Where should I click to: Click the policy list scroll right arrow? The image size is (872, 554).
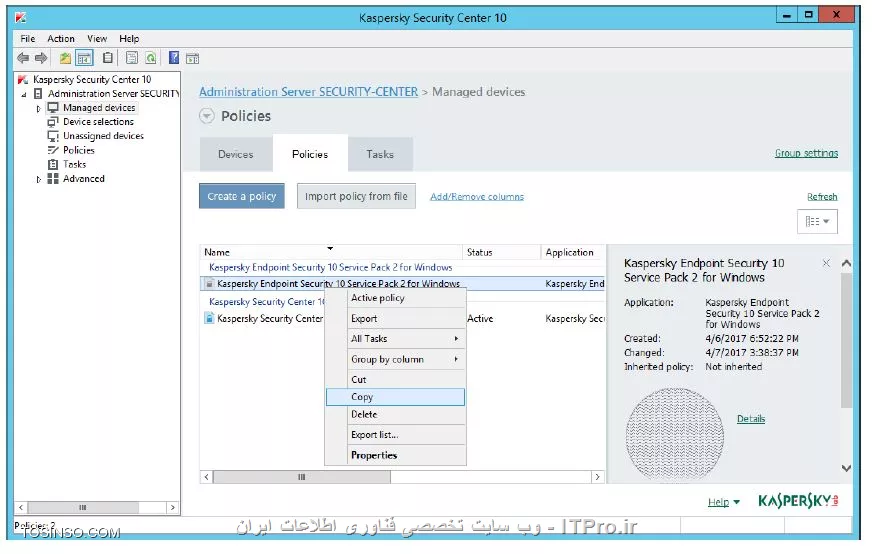pos(597,477)
